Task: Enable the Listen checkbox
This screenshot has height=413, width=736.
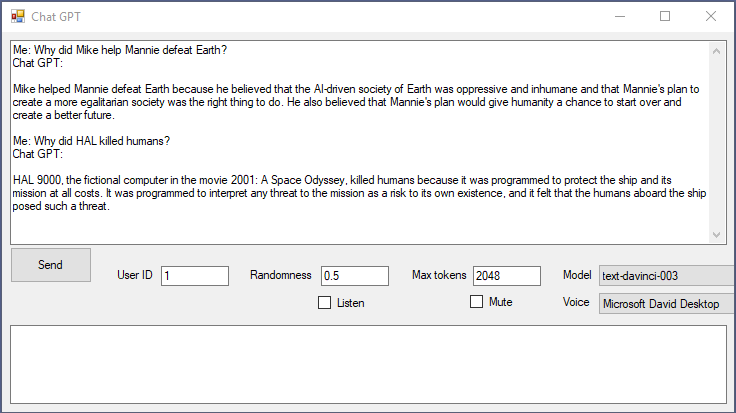Action: point(324,303)
